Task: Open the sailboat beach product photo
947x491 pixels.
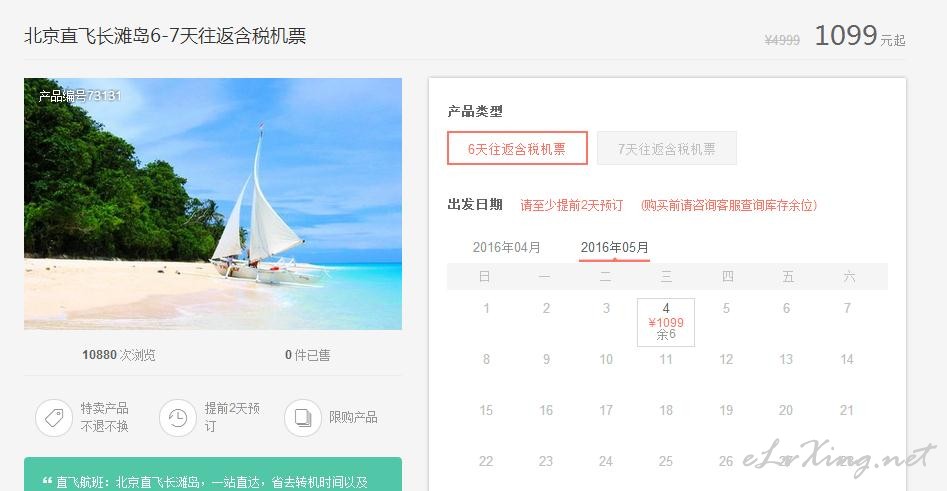Action: pos(213,204)
